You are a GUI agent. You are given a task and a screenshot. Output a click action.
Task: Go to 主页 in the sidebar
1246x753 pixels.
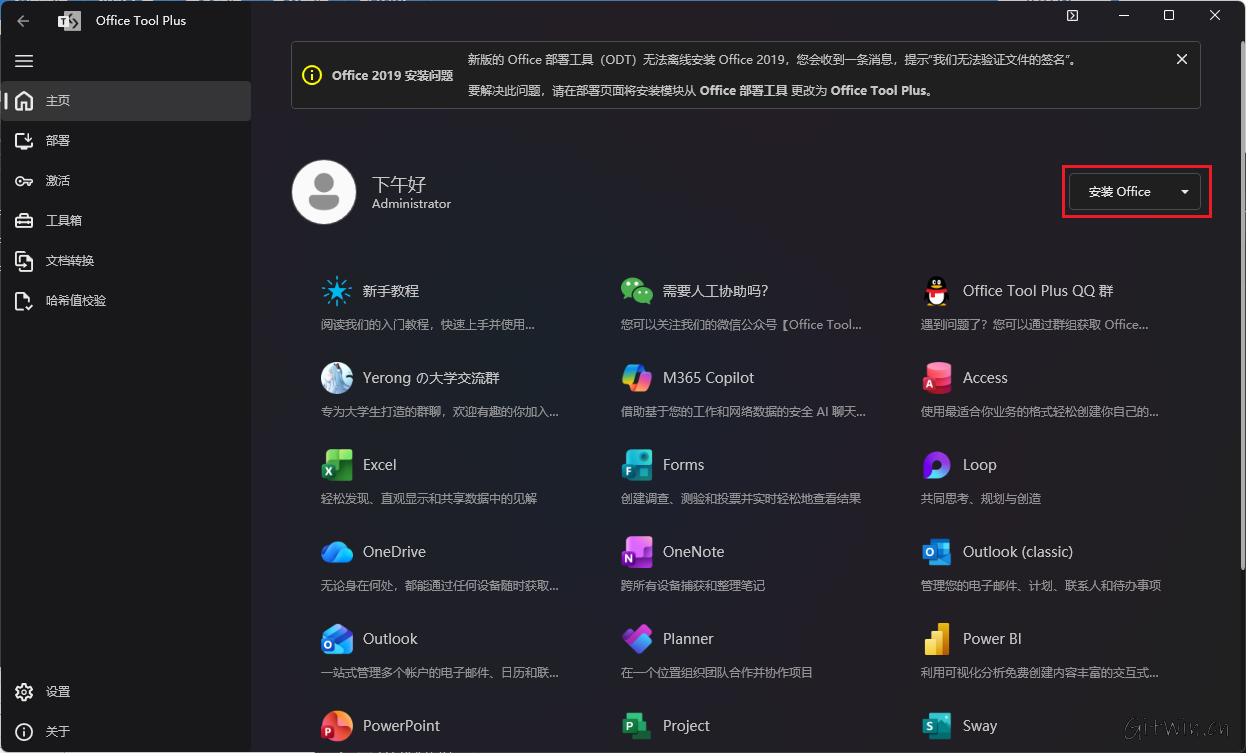(x=126, y=101)
